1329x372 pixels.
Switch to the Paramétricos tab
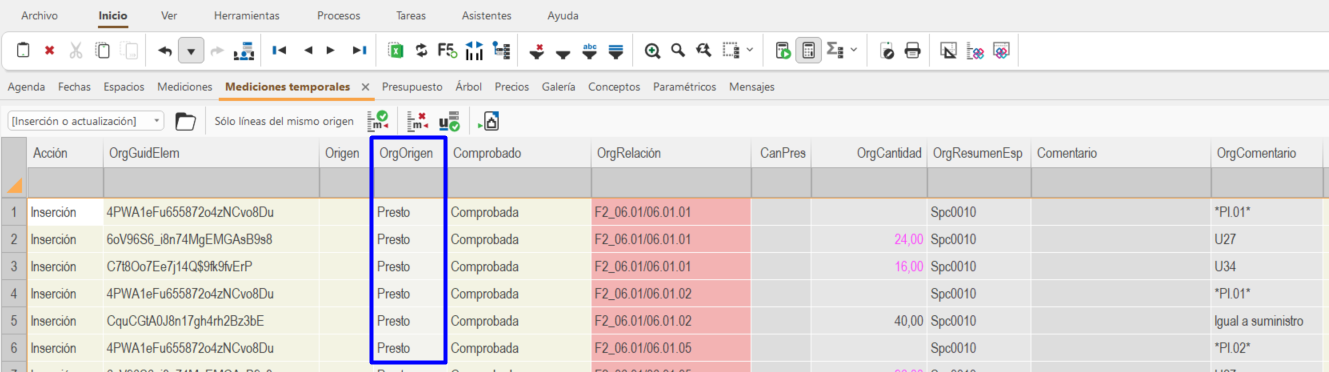(684, 87)
